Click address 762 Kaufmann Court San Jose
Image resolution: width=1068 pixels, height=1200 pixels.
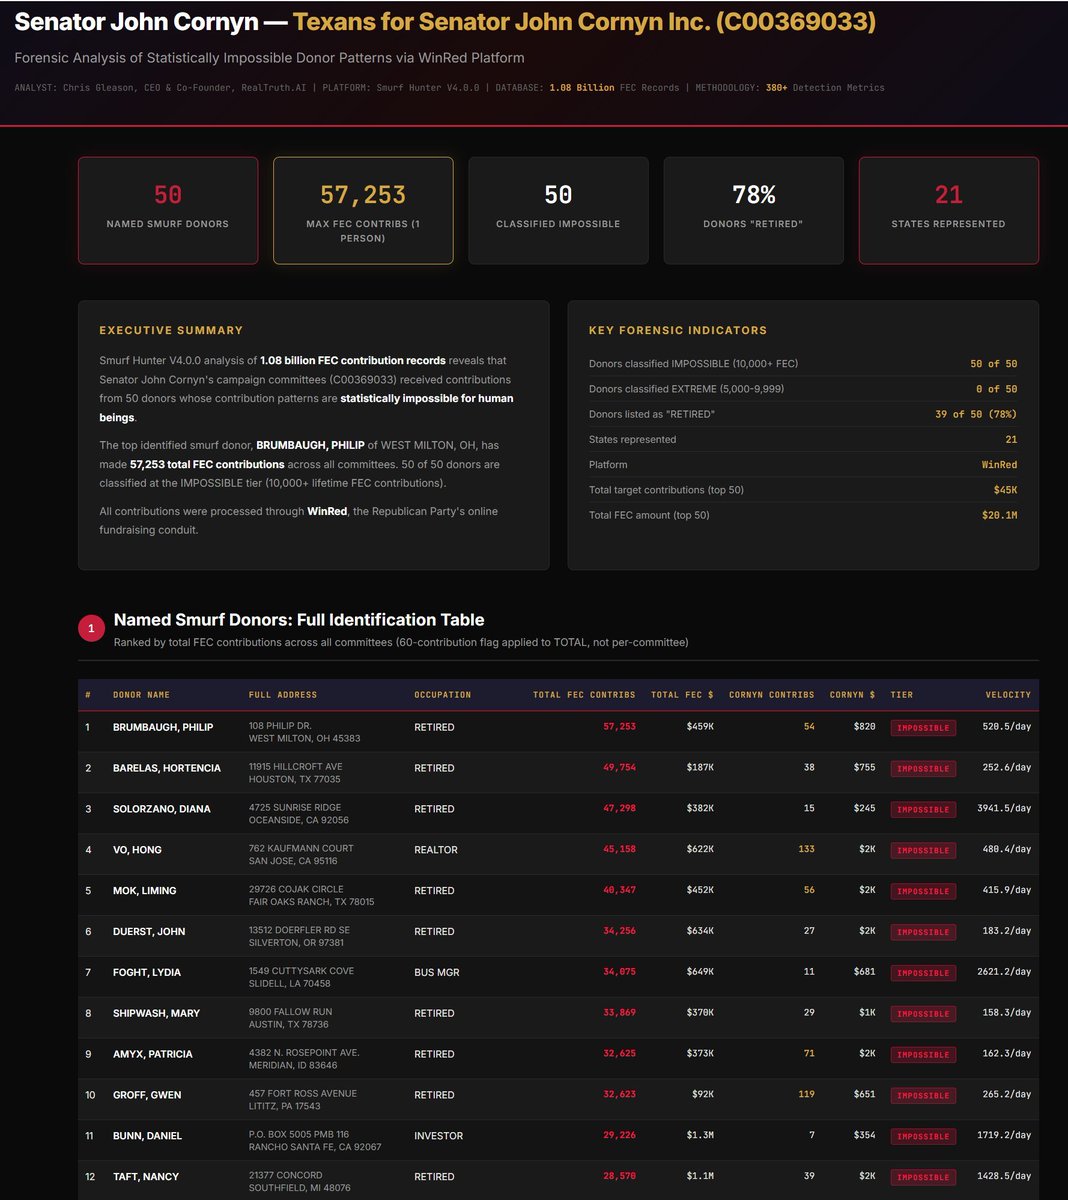[301, 855]
